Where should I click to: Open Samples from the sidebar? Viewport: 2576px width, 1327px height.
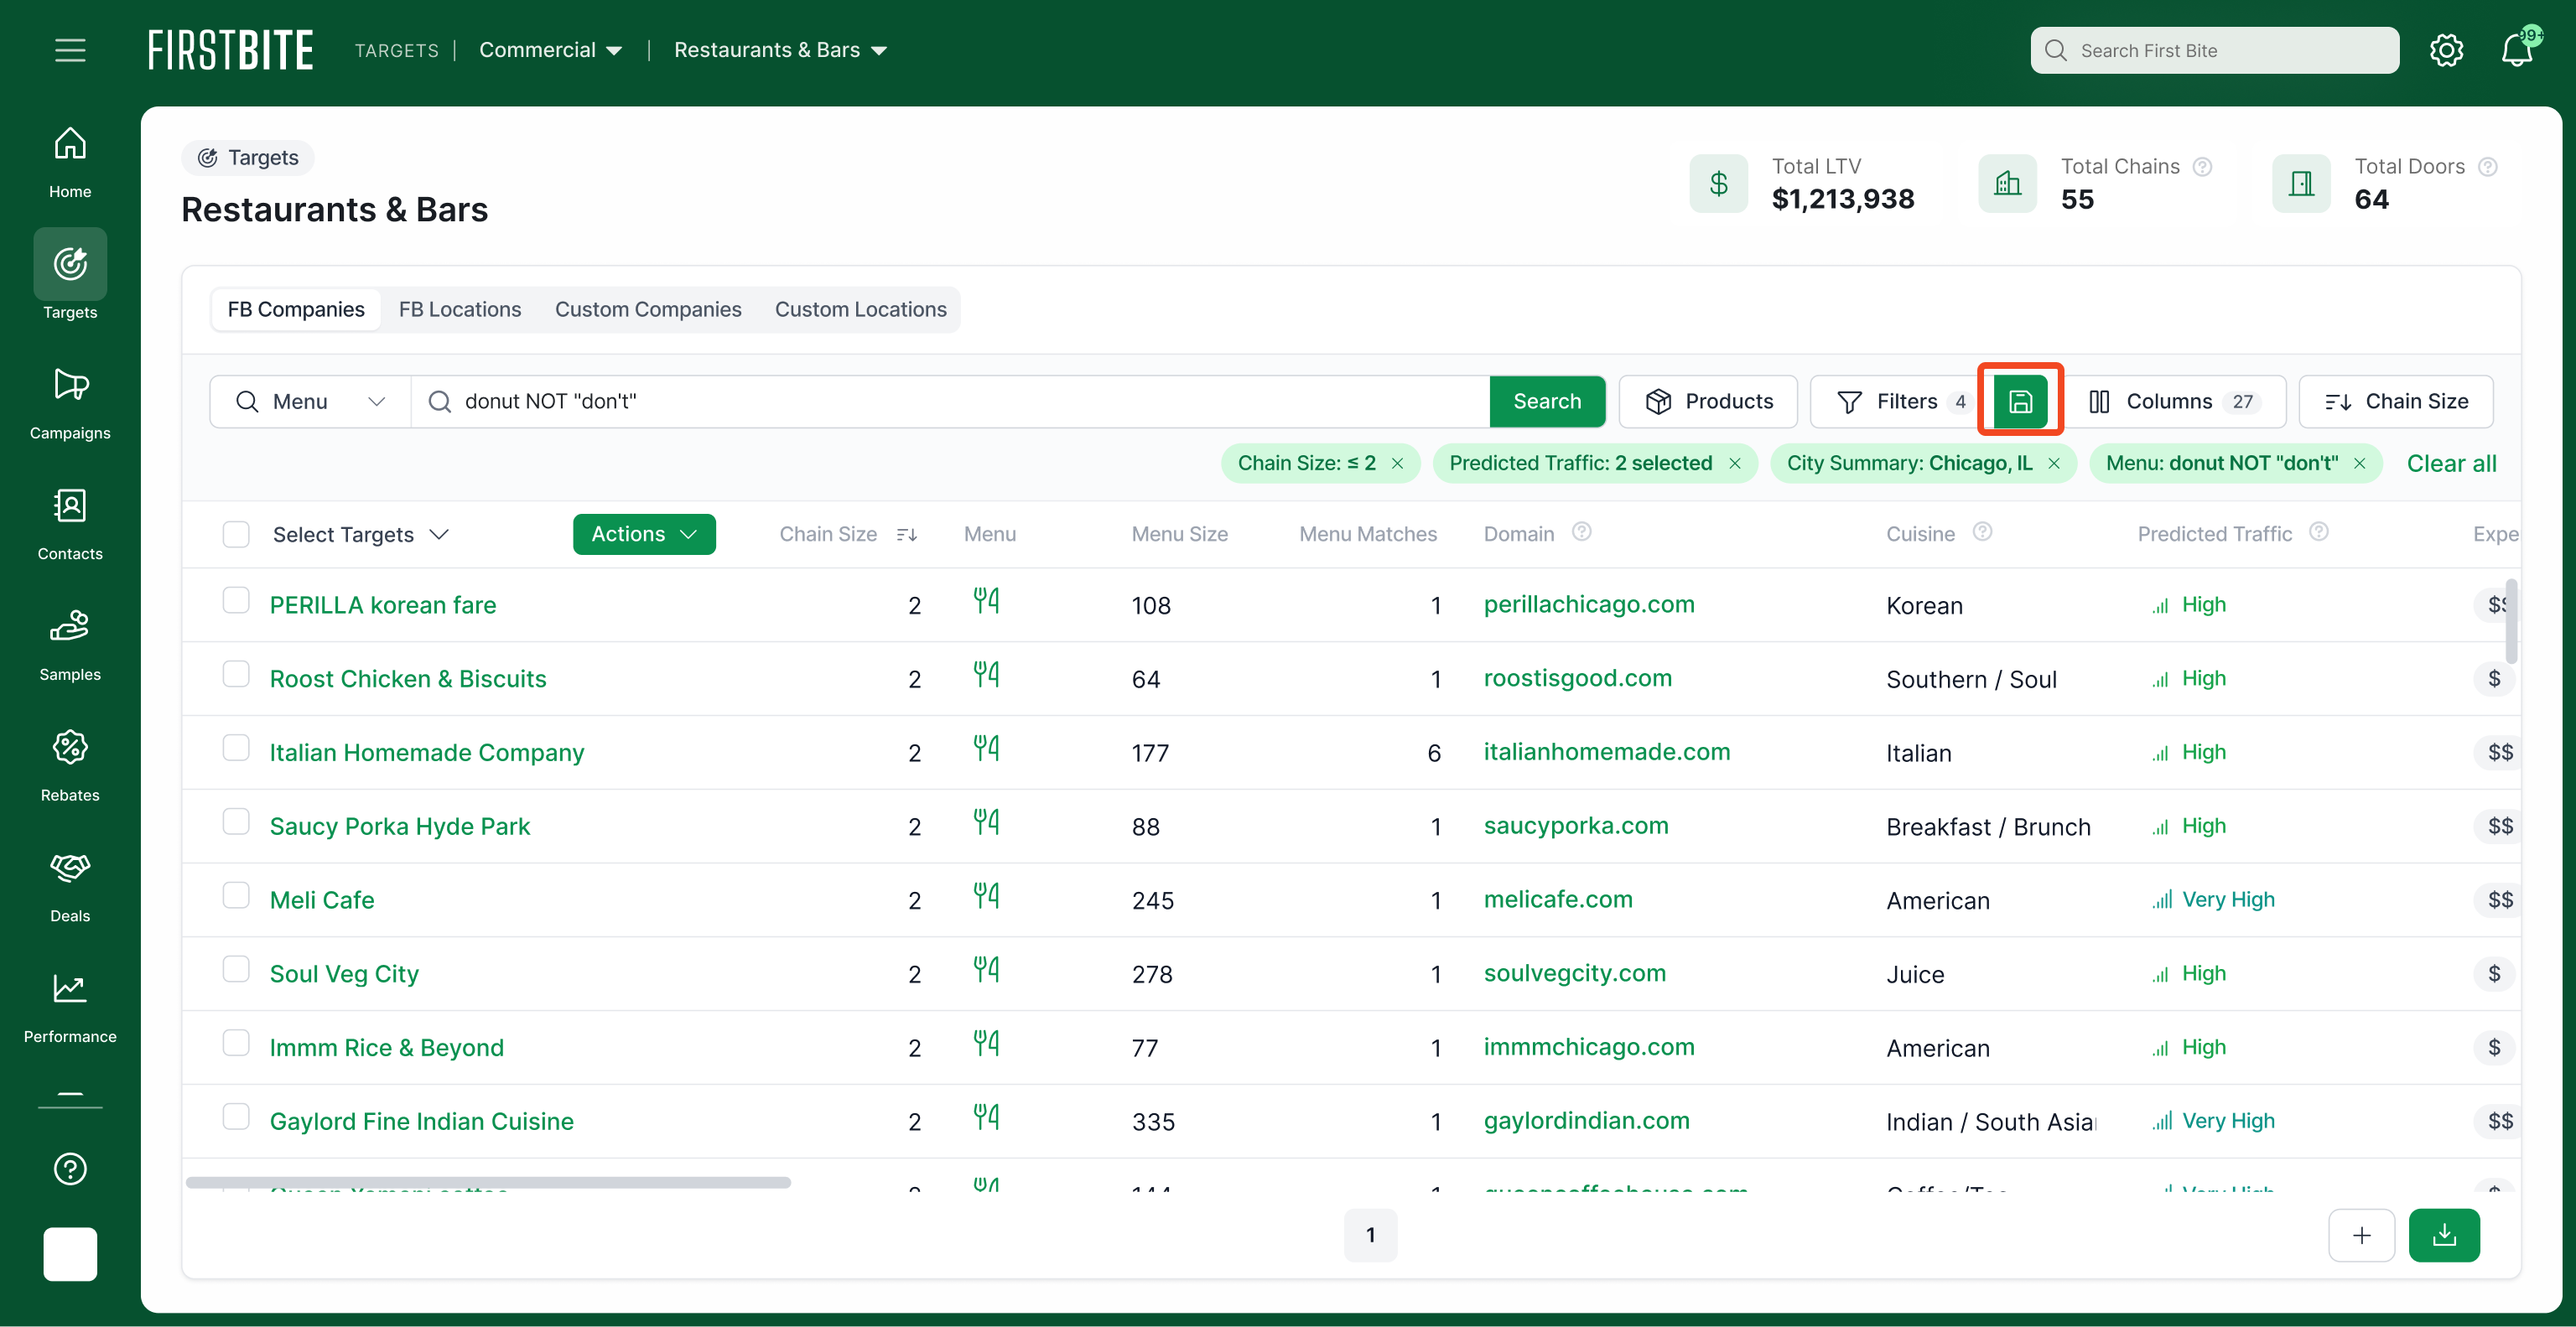(x=70, y=645)
